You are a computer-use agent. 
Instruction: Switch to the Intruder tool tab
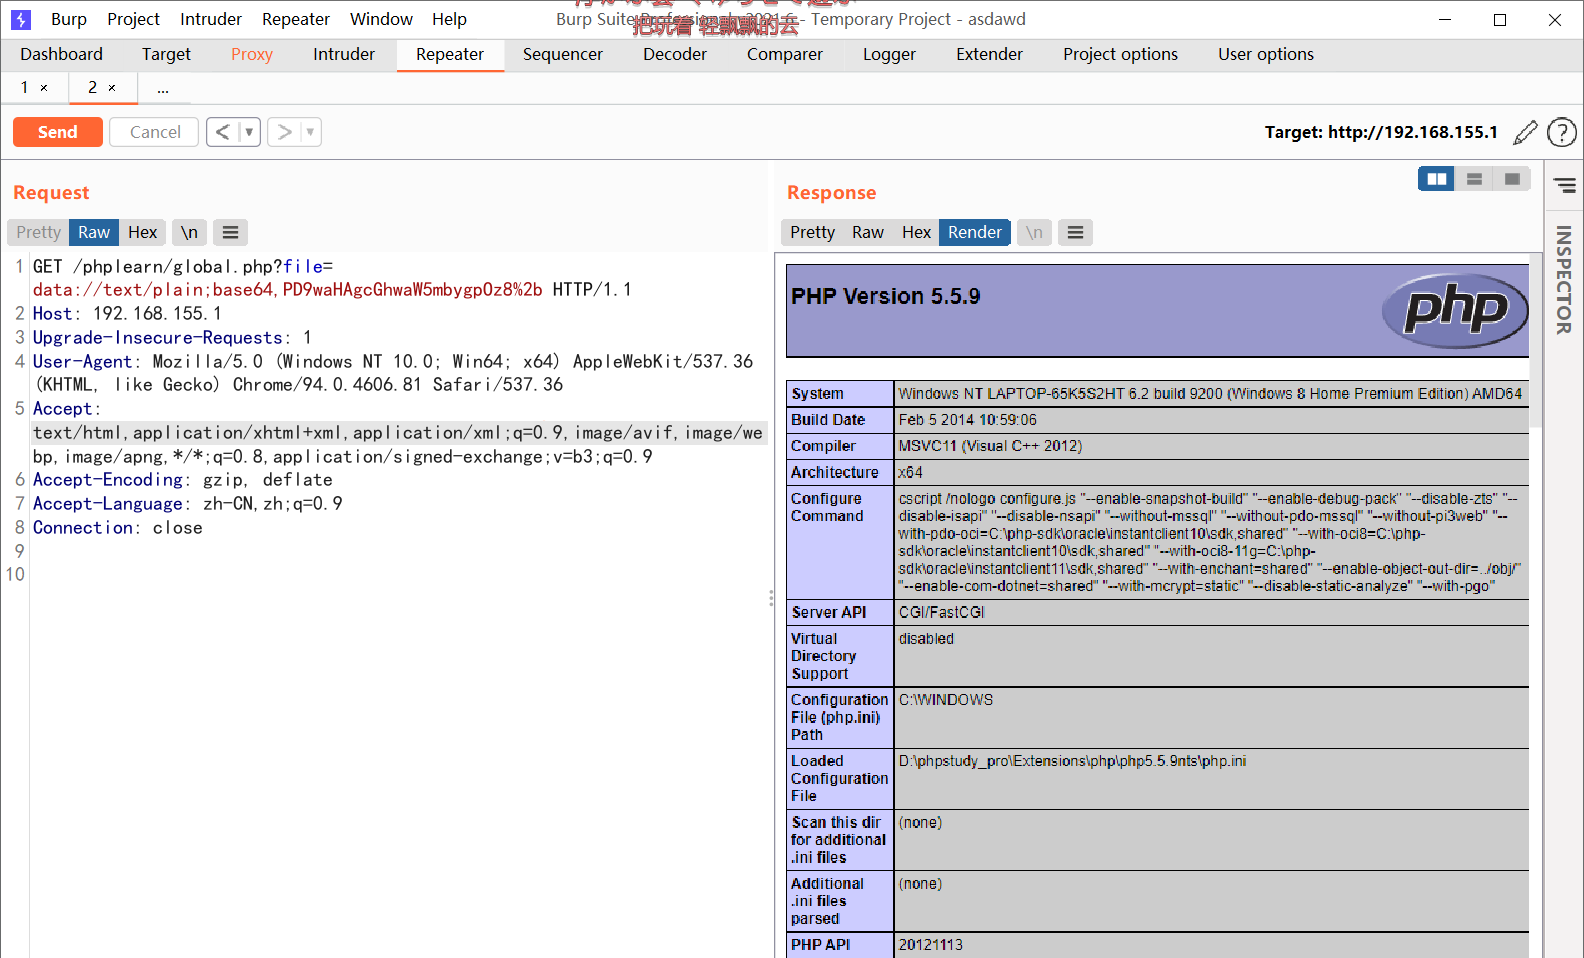[x=344, y=54]
